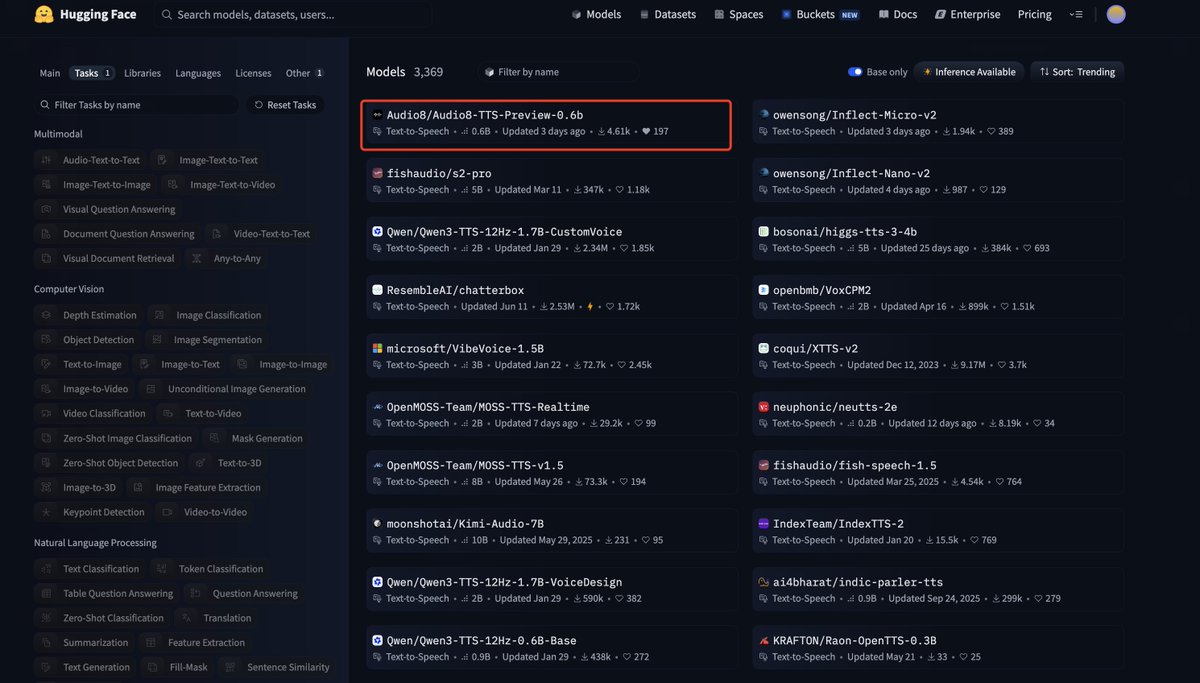Screen dimensions: 1200x683
Task: Open Buckets NEW navigation item
Action: 820,14
